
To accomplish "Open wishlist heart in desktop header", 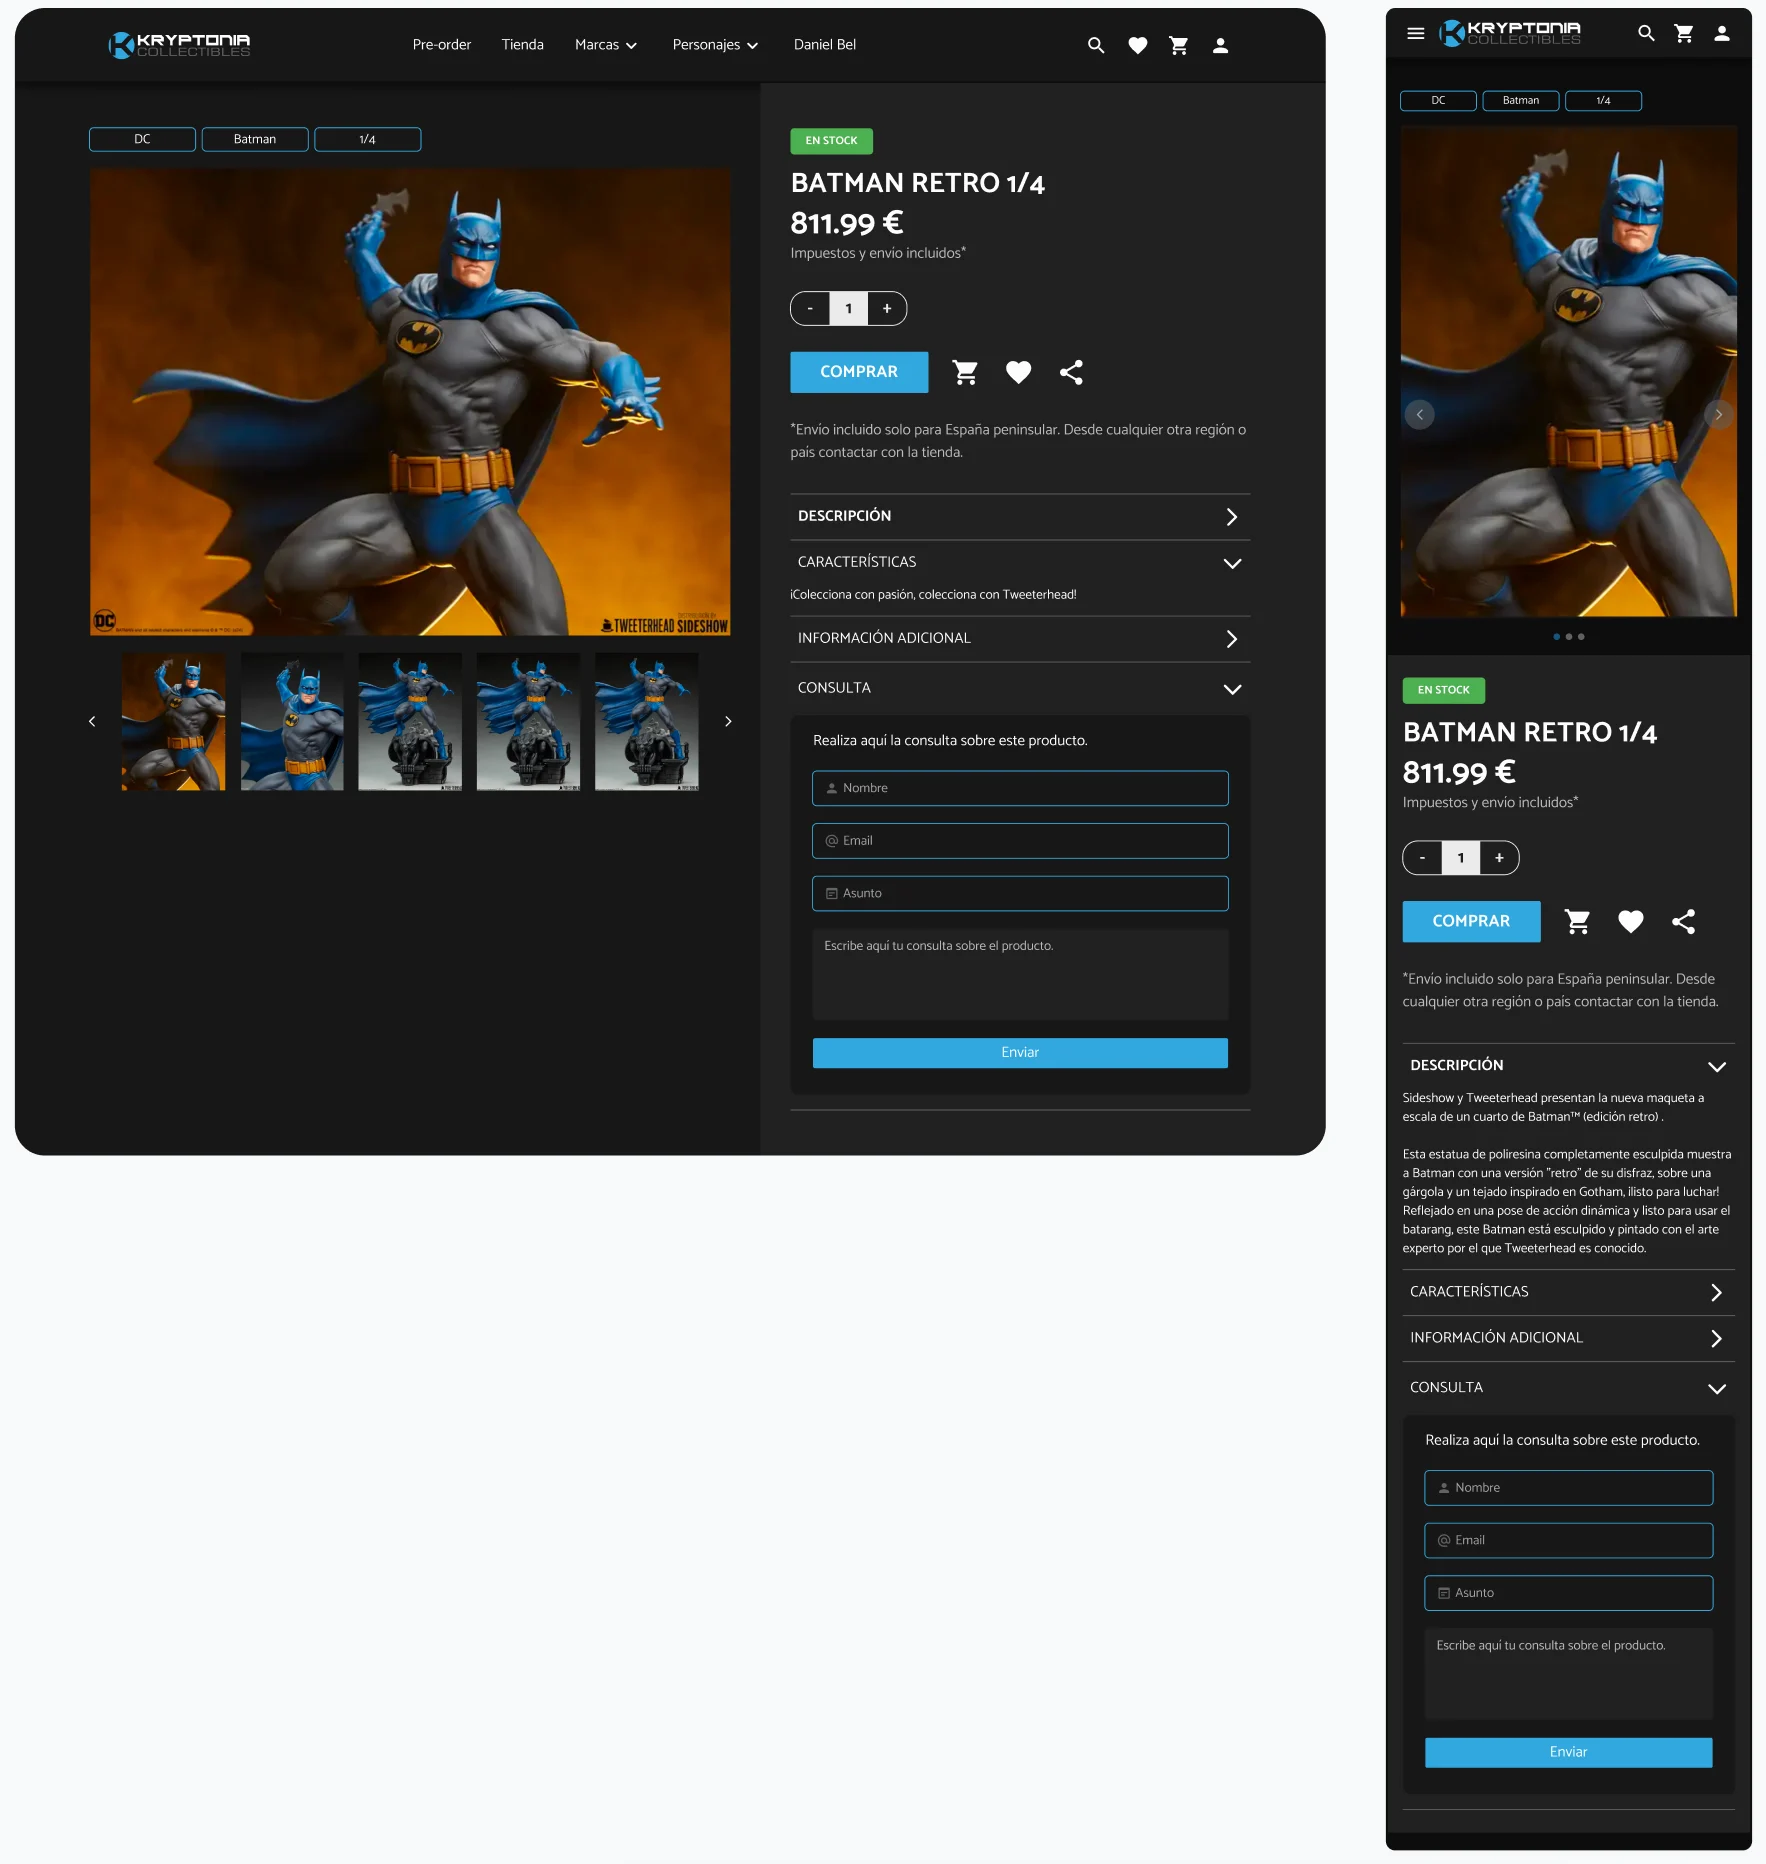I will (x=1138, y=45).
